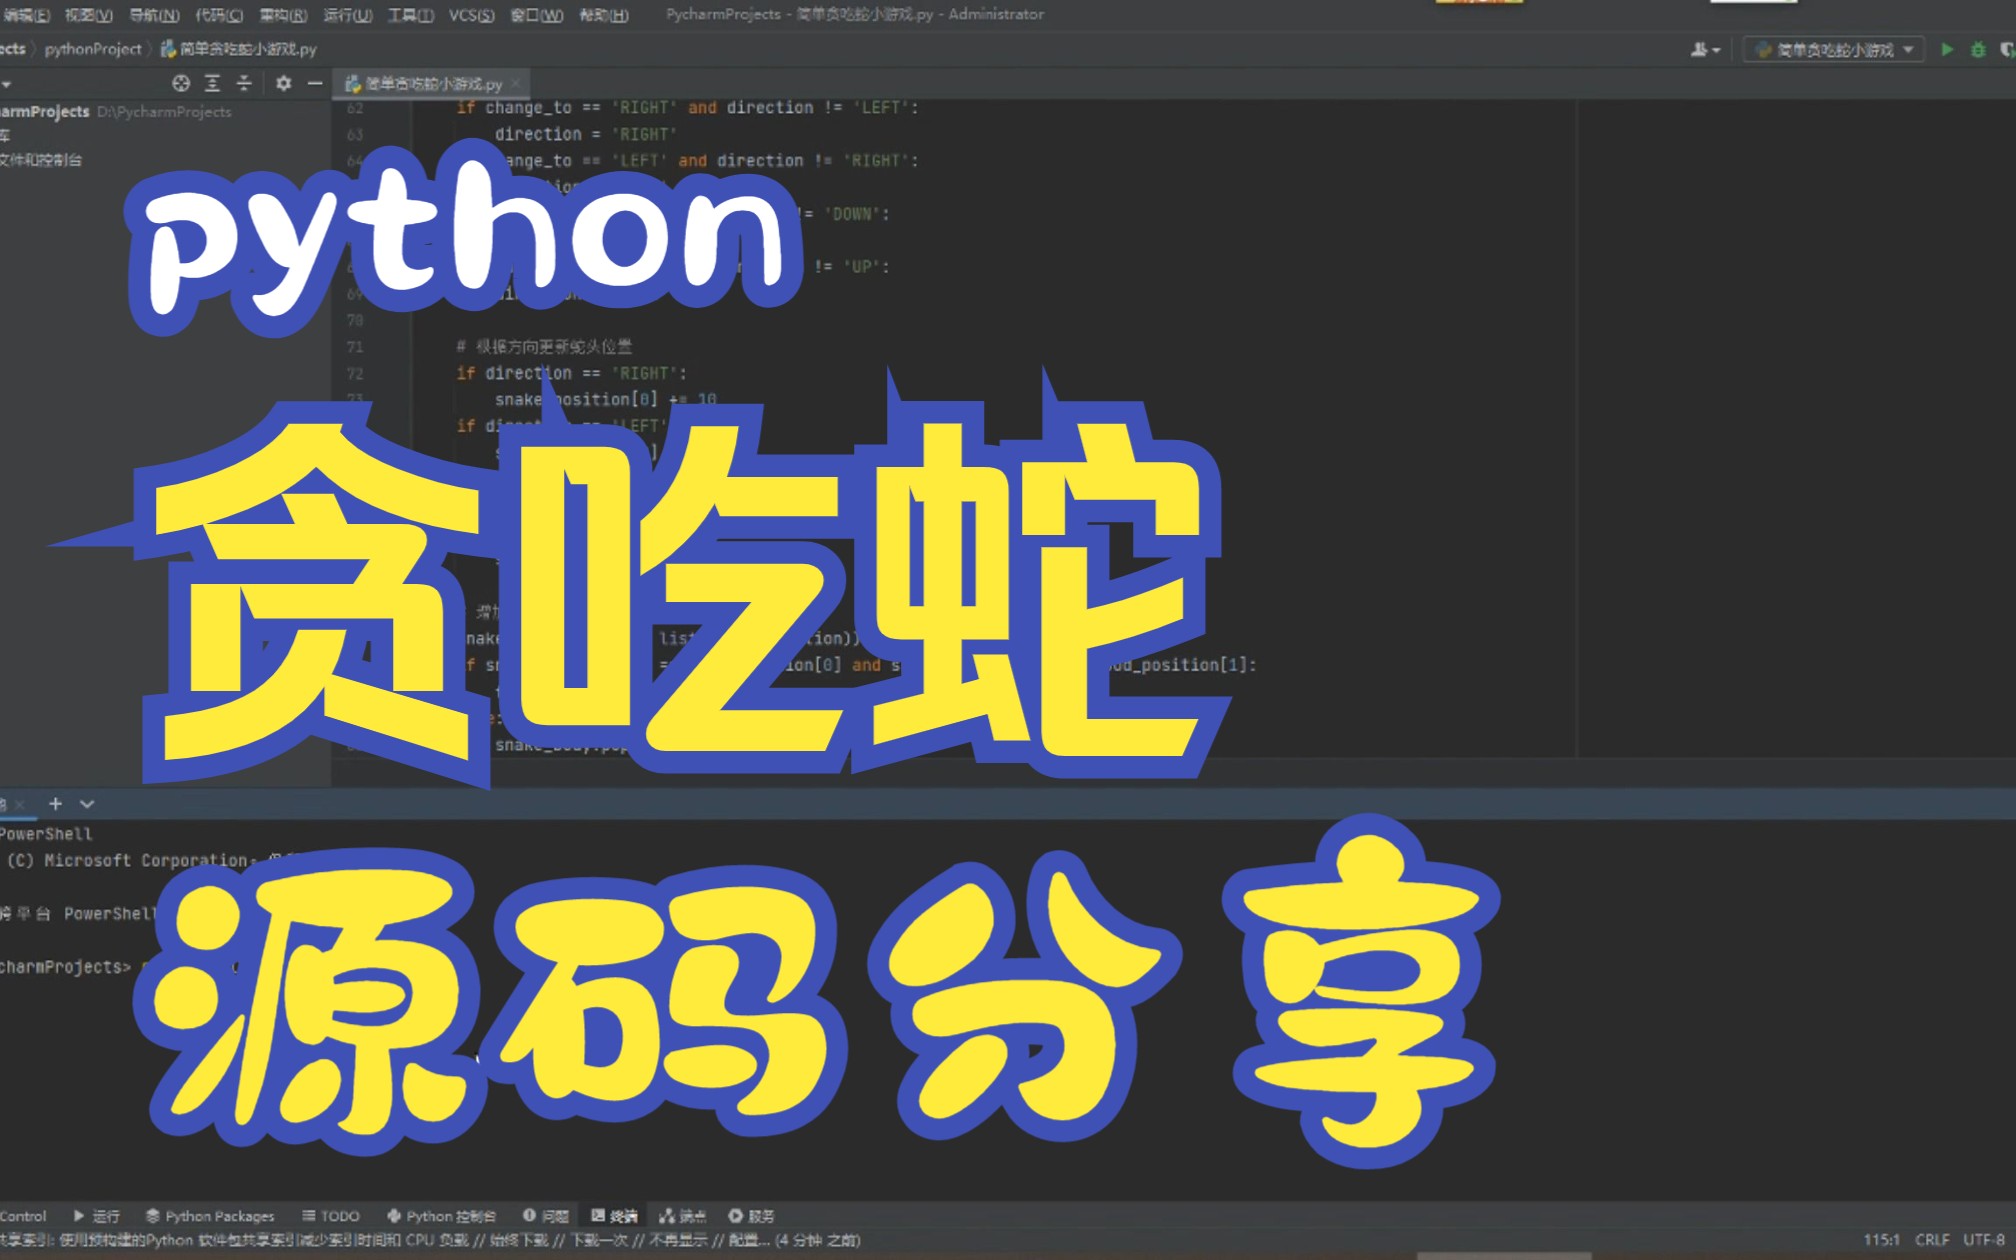Open the 帮助(H) menu
Viewport: 2016px width, 1260px height.
(604, 14)
